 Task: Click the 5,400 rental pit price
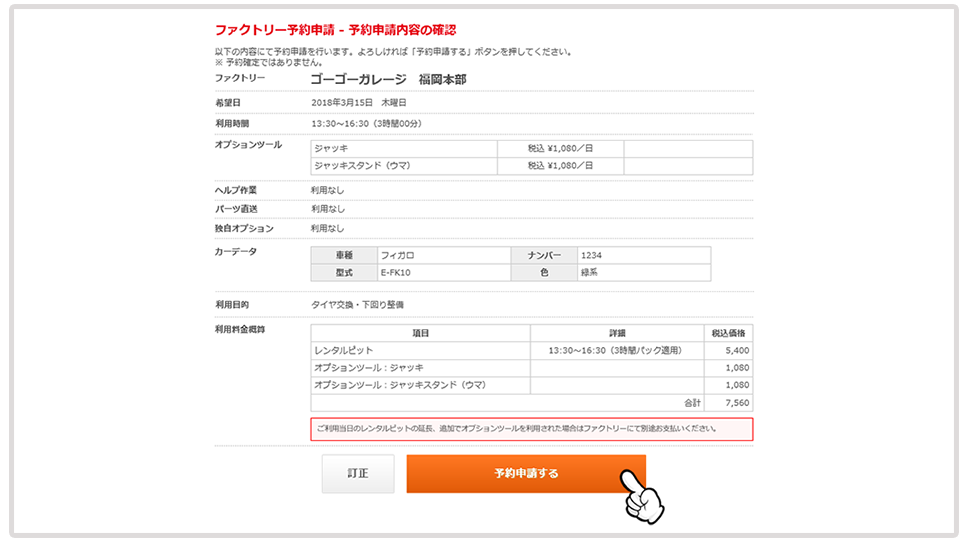[x=733, y=351]
